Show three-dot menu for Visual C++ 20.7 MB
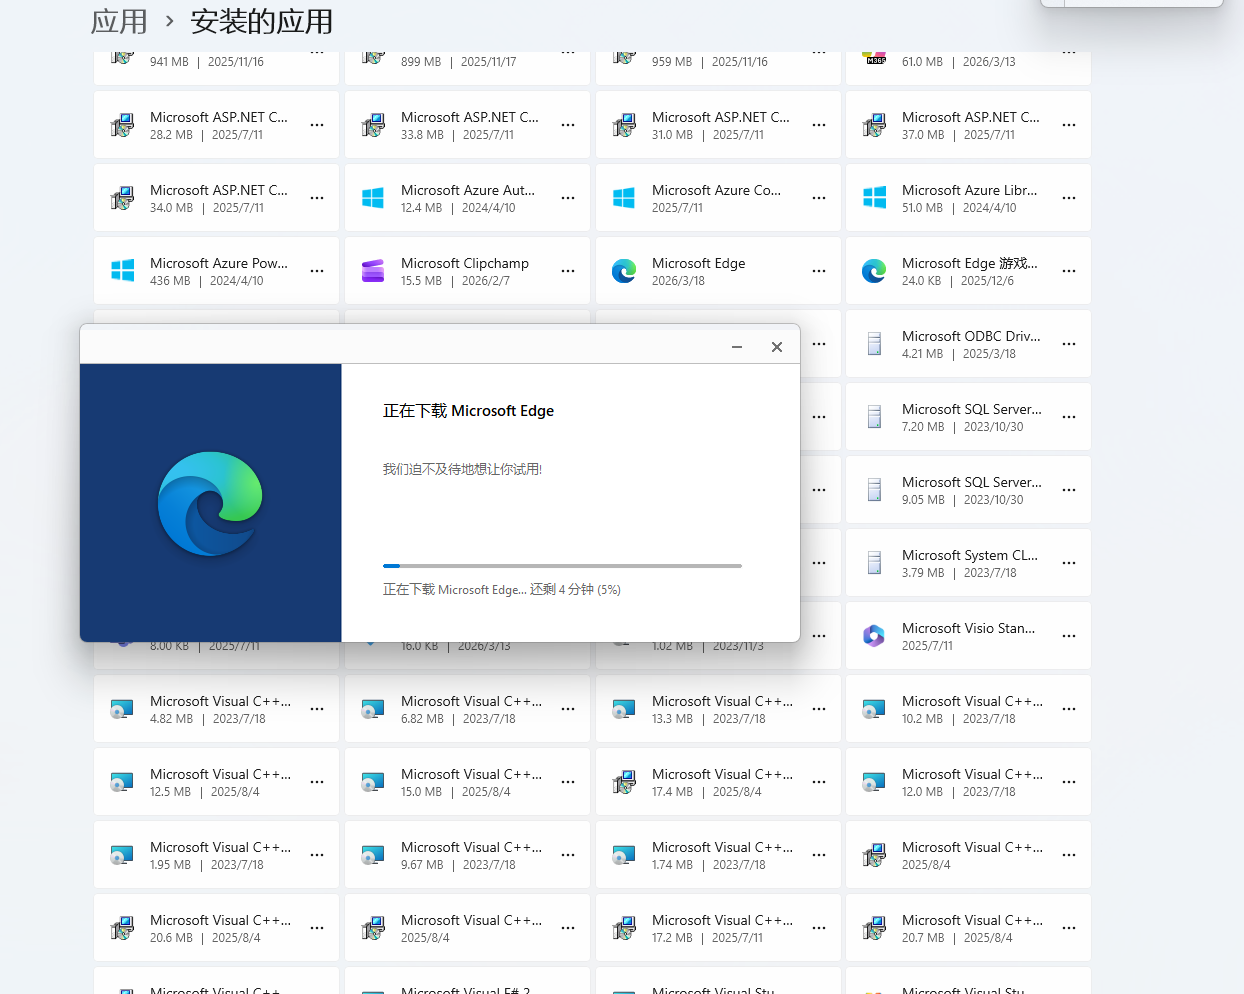Image resolution: width=1244 pixels, height=994 pixels. 1069,928
